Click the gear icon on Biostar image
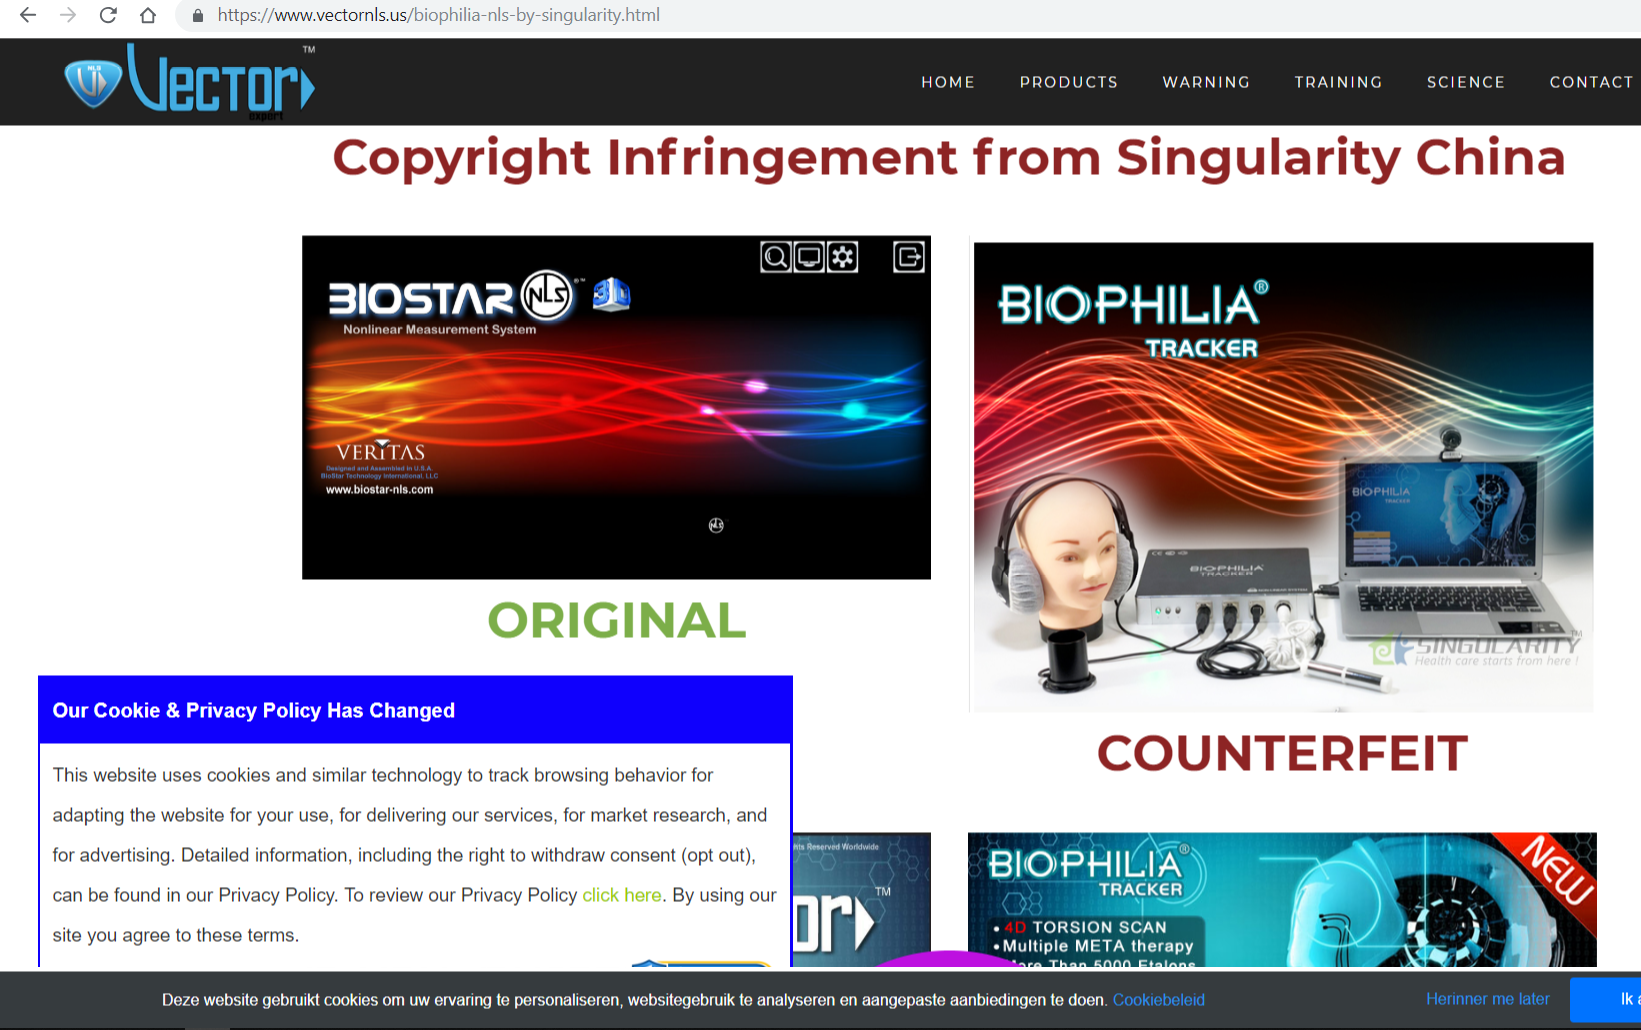 (x=843, y=257)
